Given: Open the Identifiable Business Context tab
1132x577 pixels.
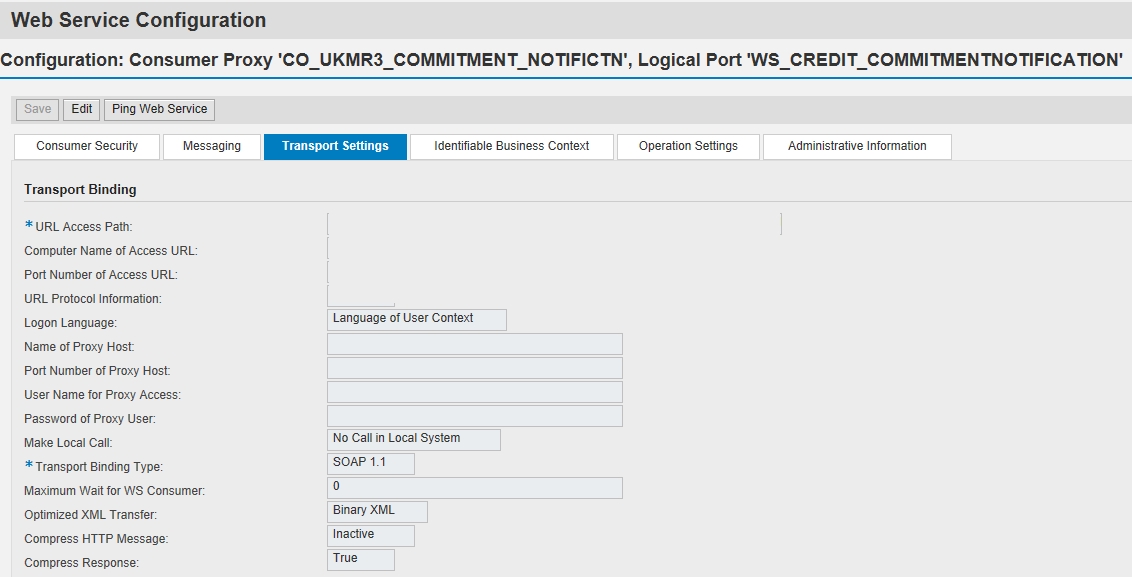Looking at the screenshot, I should tap(511, 146).
